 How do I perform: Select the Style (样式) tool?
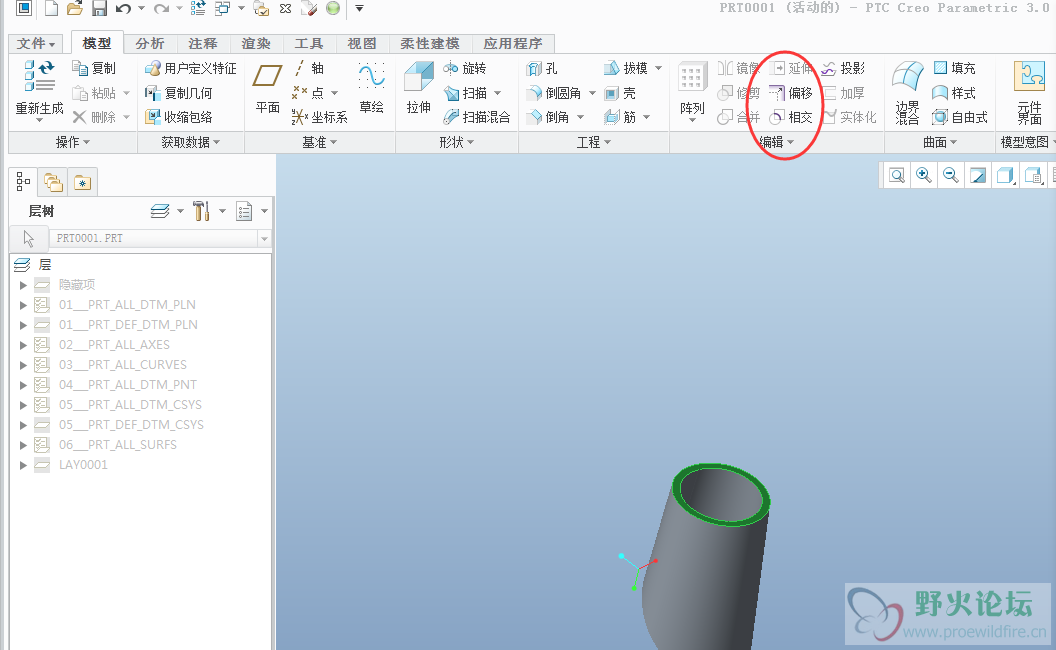point(954,93)
